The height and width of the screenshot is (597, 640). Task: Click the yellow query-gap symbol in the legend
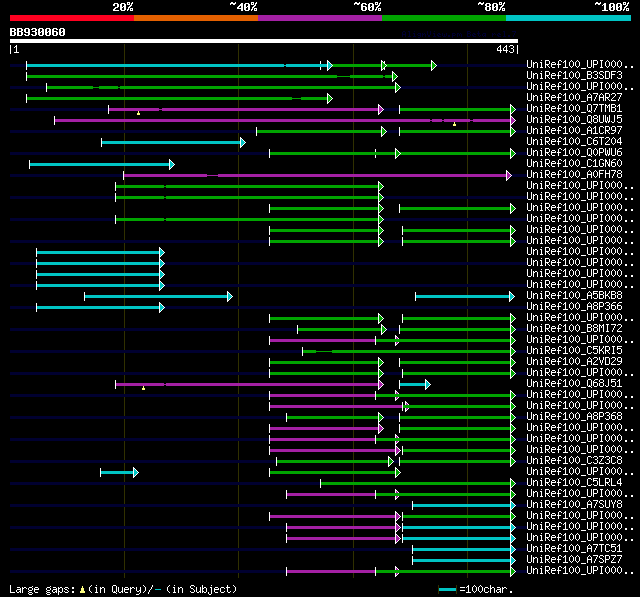point(82,590)
